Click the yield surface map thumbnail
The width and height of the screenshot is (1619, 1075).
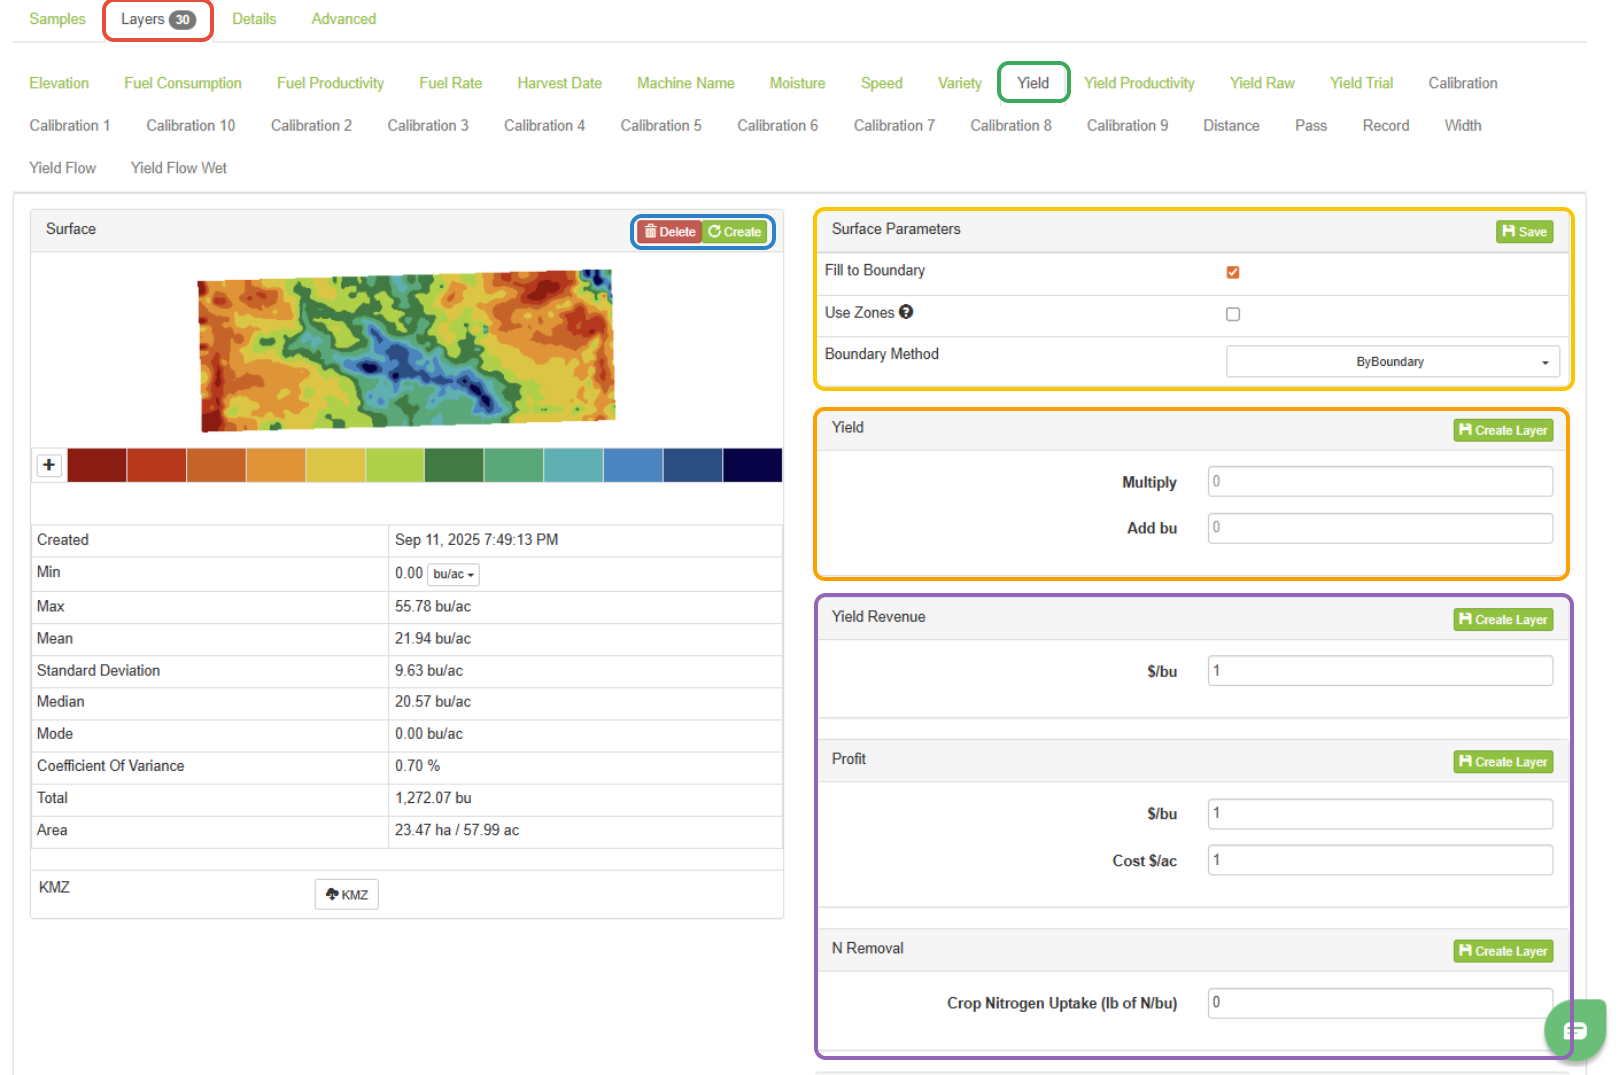pyautogui.click(x=406, y=350)
